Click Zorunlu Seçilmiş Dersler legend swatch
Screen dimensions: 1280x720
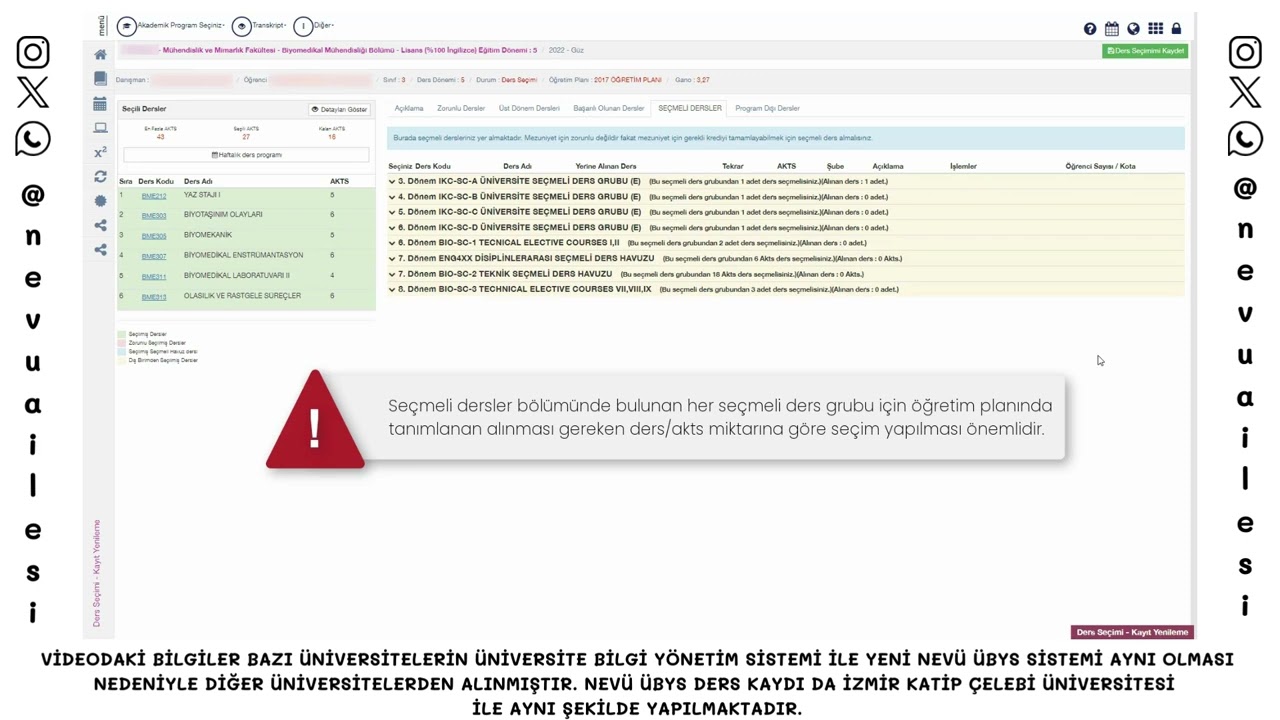(122, 343)
